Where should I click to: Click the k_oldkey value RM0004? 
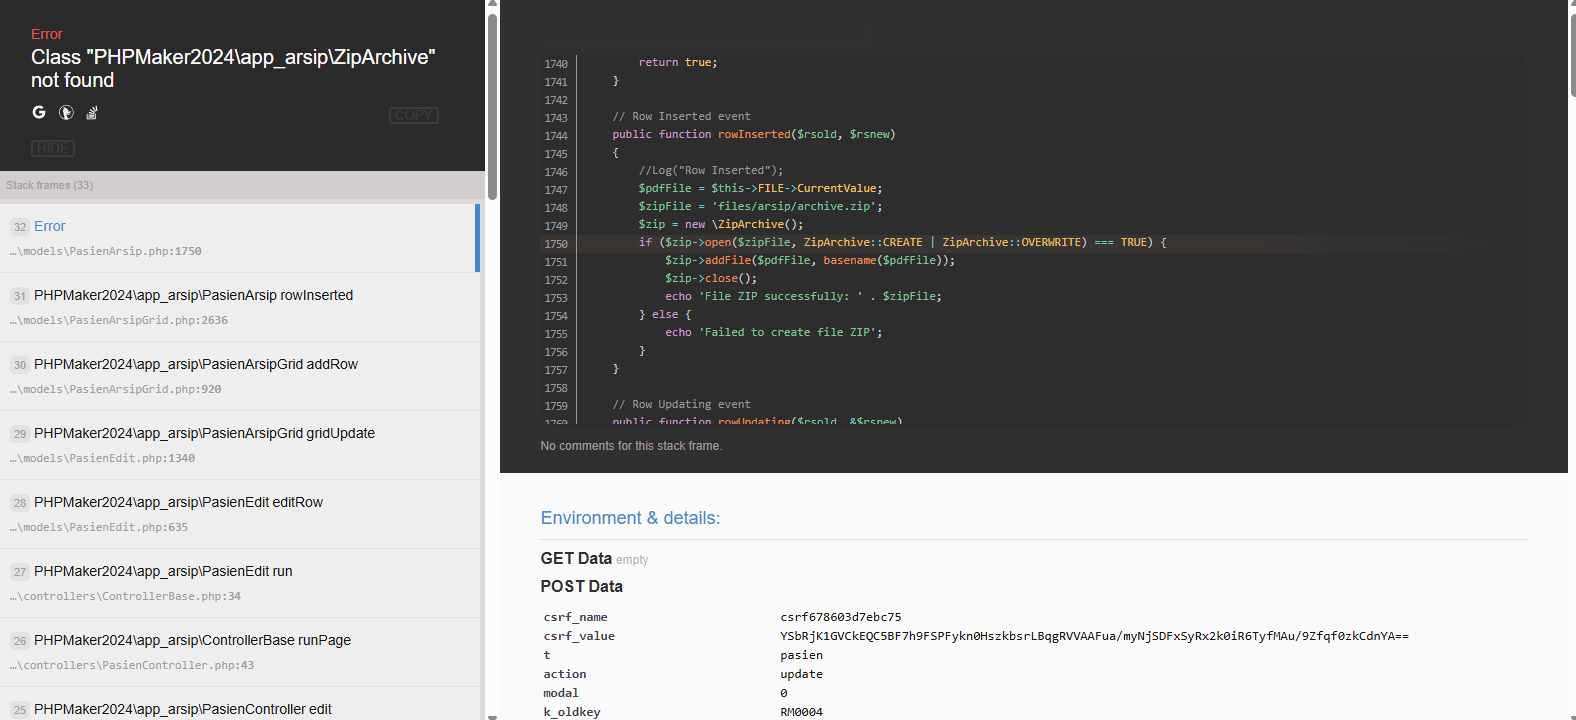point(802,712)
